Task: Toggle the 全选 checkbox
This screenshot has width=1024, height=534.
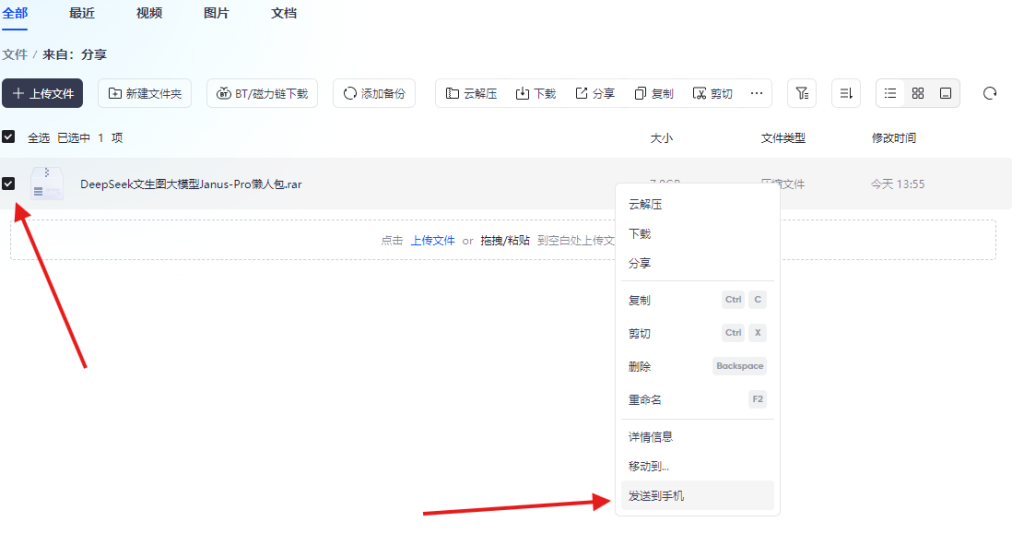Action: click(x=8, y=137)
